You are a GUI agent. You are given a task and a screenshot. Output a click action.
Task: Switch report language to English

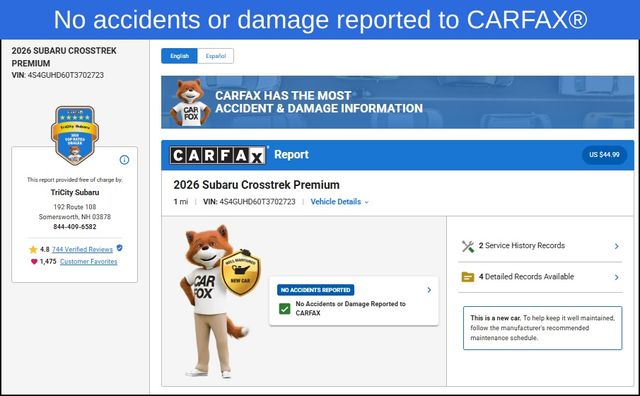tap(179, 56)
